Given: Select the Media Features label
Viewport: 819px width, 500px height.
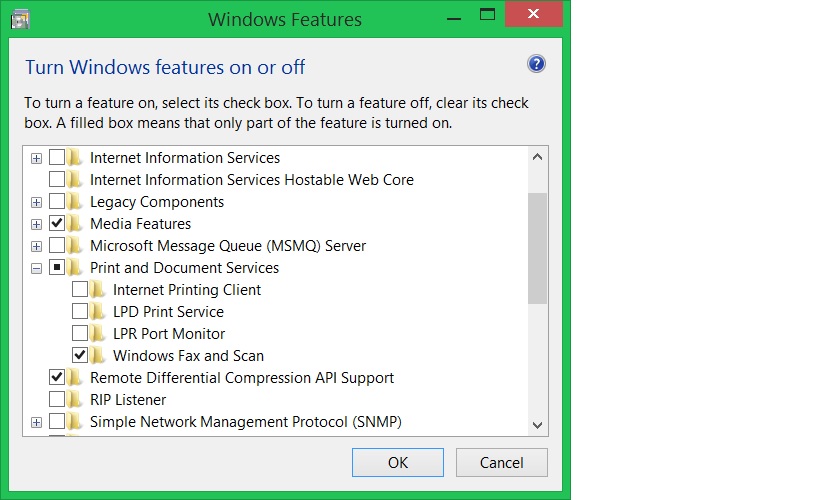Looking at the screenshot, I should pyautogui.click(x=141, y=224).
